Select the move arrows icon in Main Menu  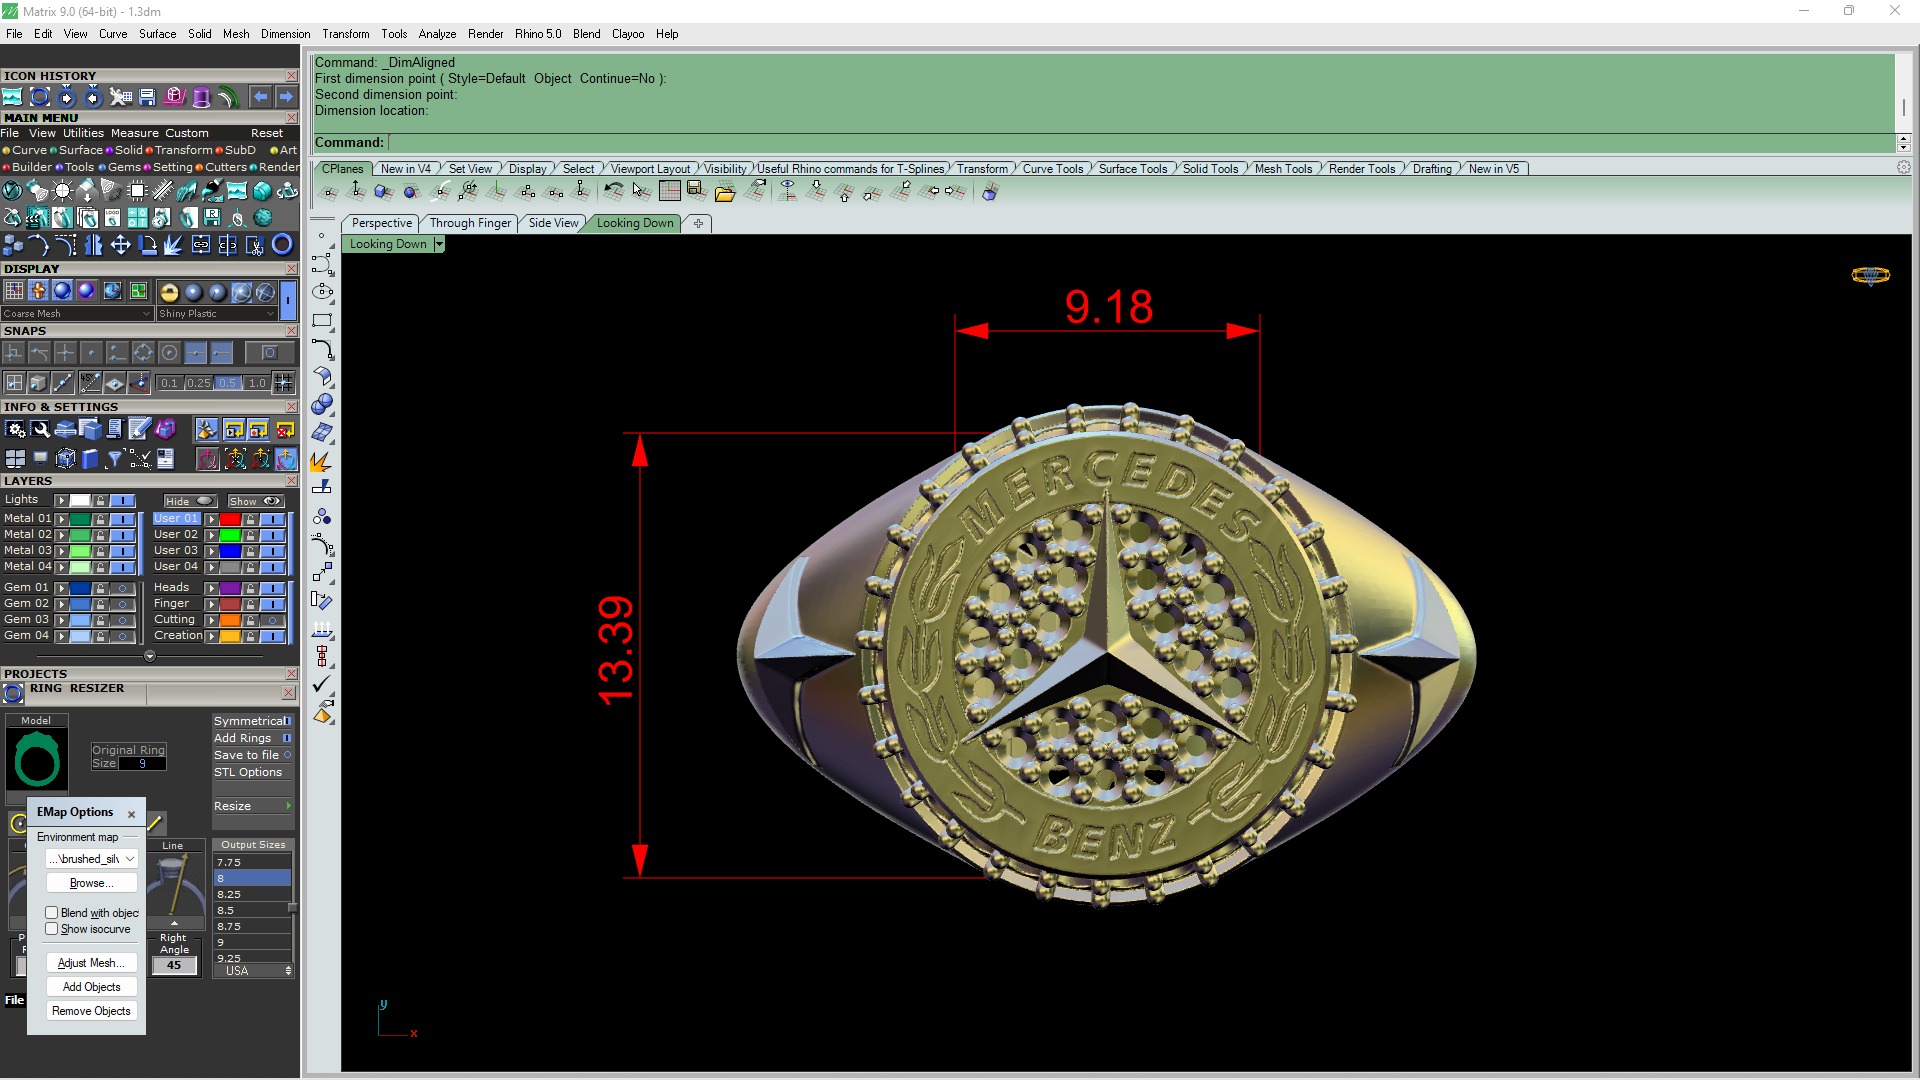point(120,245)
